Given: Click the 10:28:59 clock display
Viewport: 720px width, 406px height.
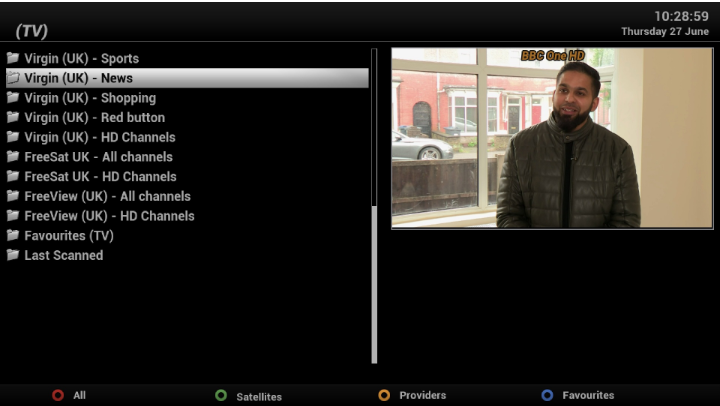Looking at the screenshot, I should point(681,17).
